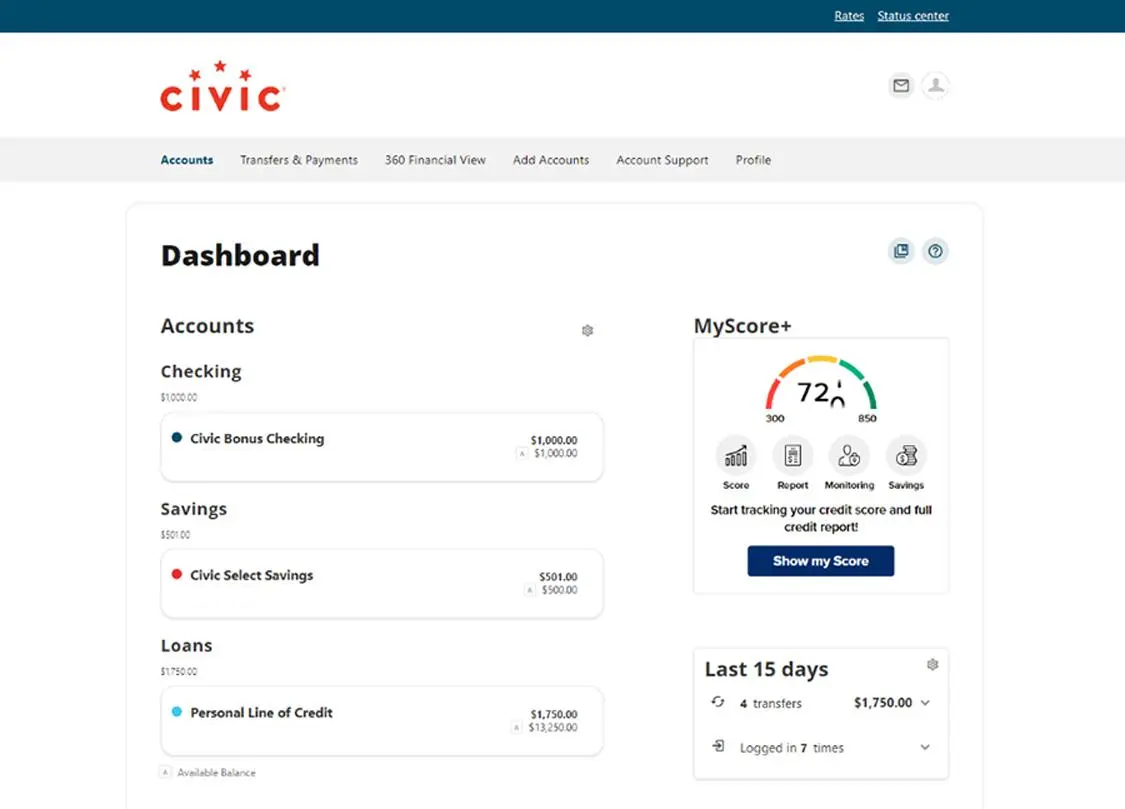The width and height of the screenshot is (1125, 809).
Task: Open Accounts section settings gear
Action: coord(588,330)
